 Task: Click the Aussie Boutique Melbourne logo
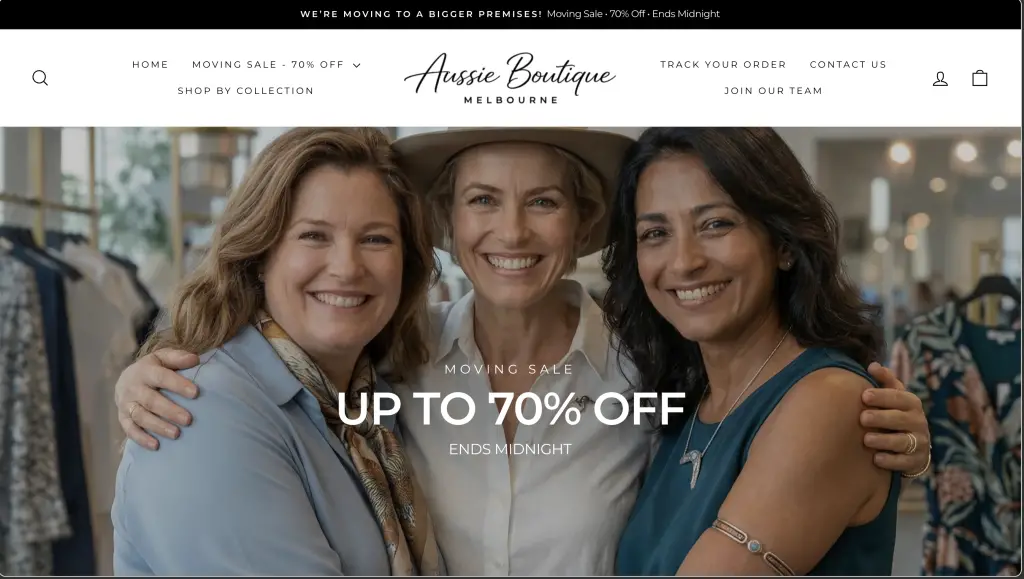(x=510, y=78)
